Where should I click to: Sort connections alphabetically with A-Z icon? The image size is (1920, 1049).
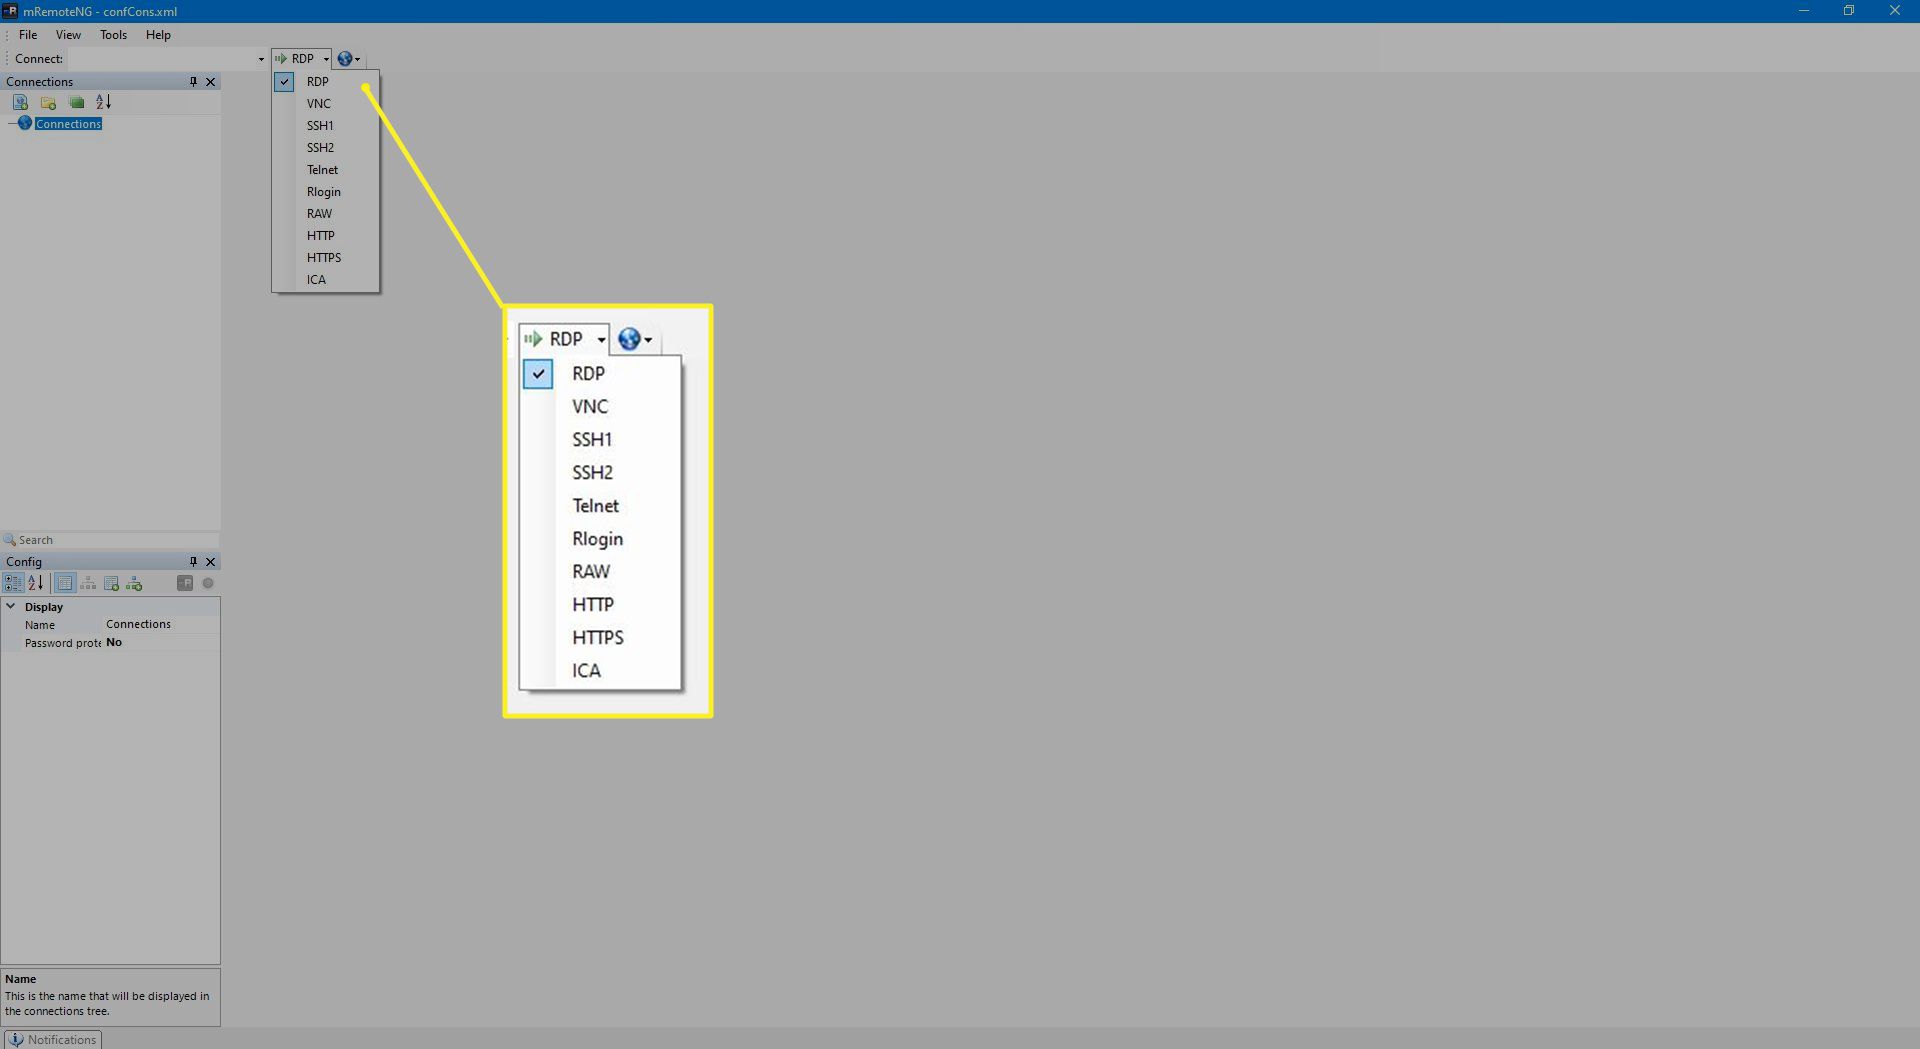click(x=104, y=102)
